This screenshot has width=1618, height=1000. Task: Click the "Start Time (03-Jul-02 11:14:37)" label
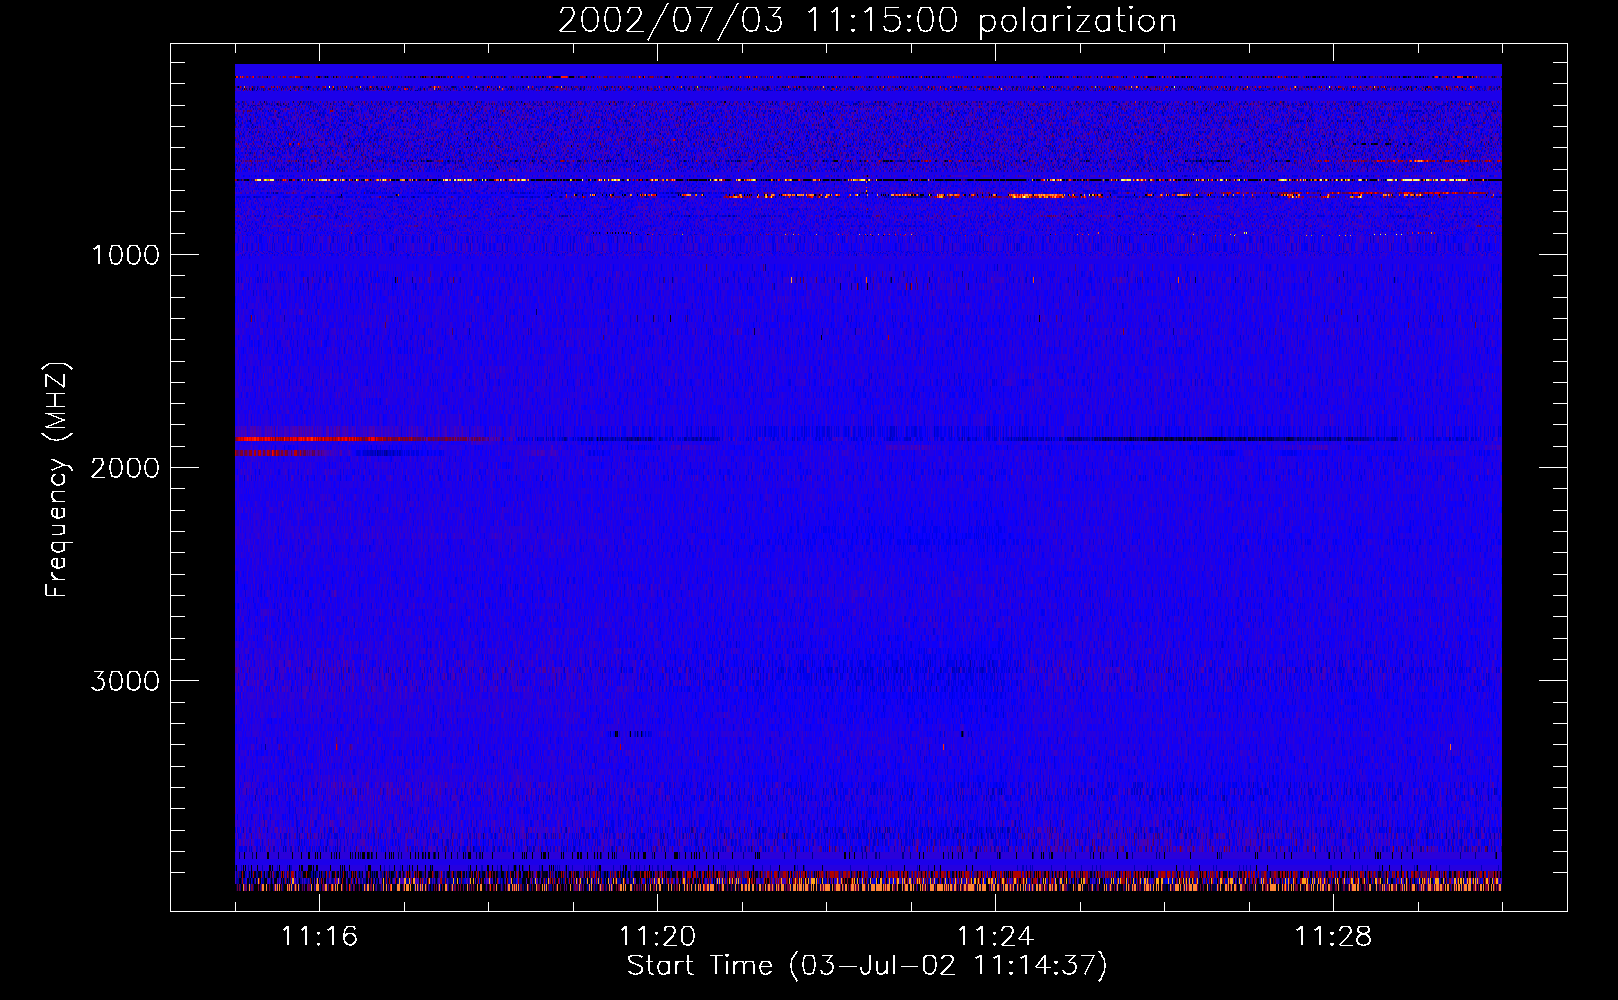click(867, 966)
